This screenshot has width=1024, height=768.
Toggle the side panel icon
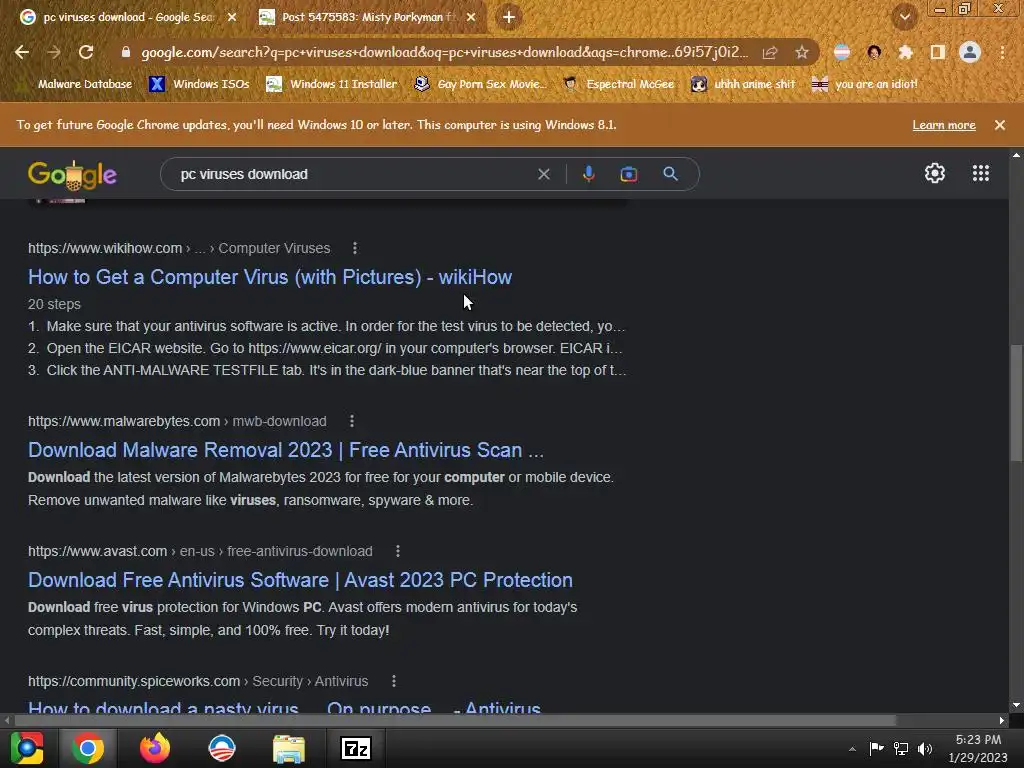coord(938,52)
